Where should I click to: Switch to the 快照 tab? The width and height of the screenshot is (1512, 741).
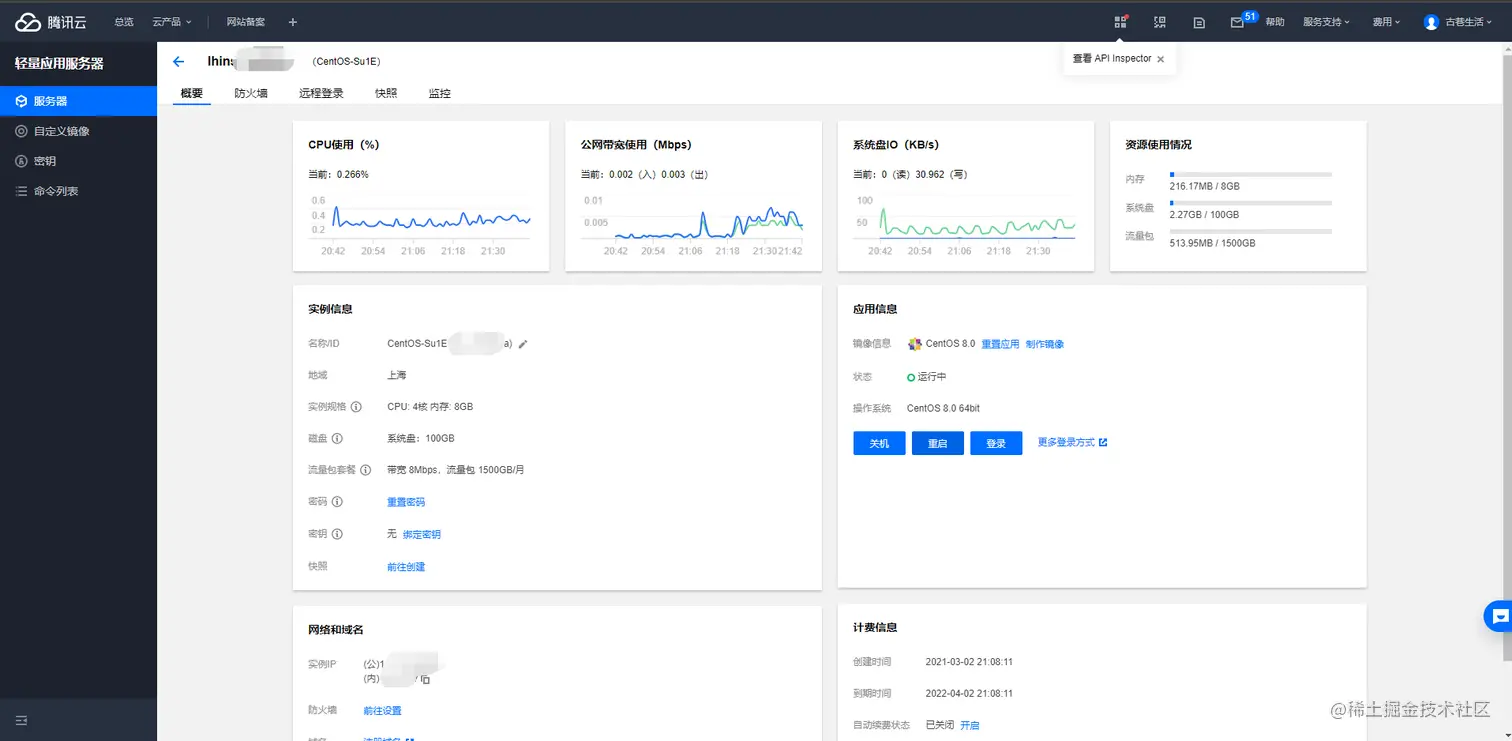386,93
